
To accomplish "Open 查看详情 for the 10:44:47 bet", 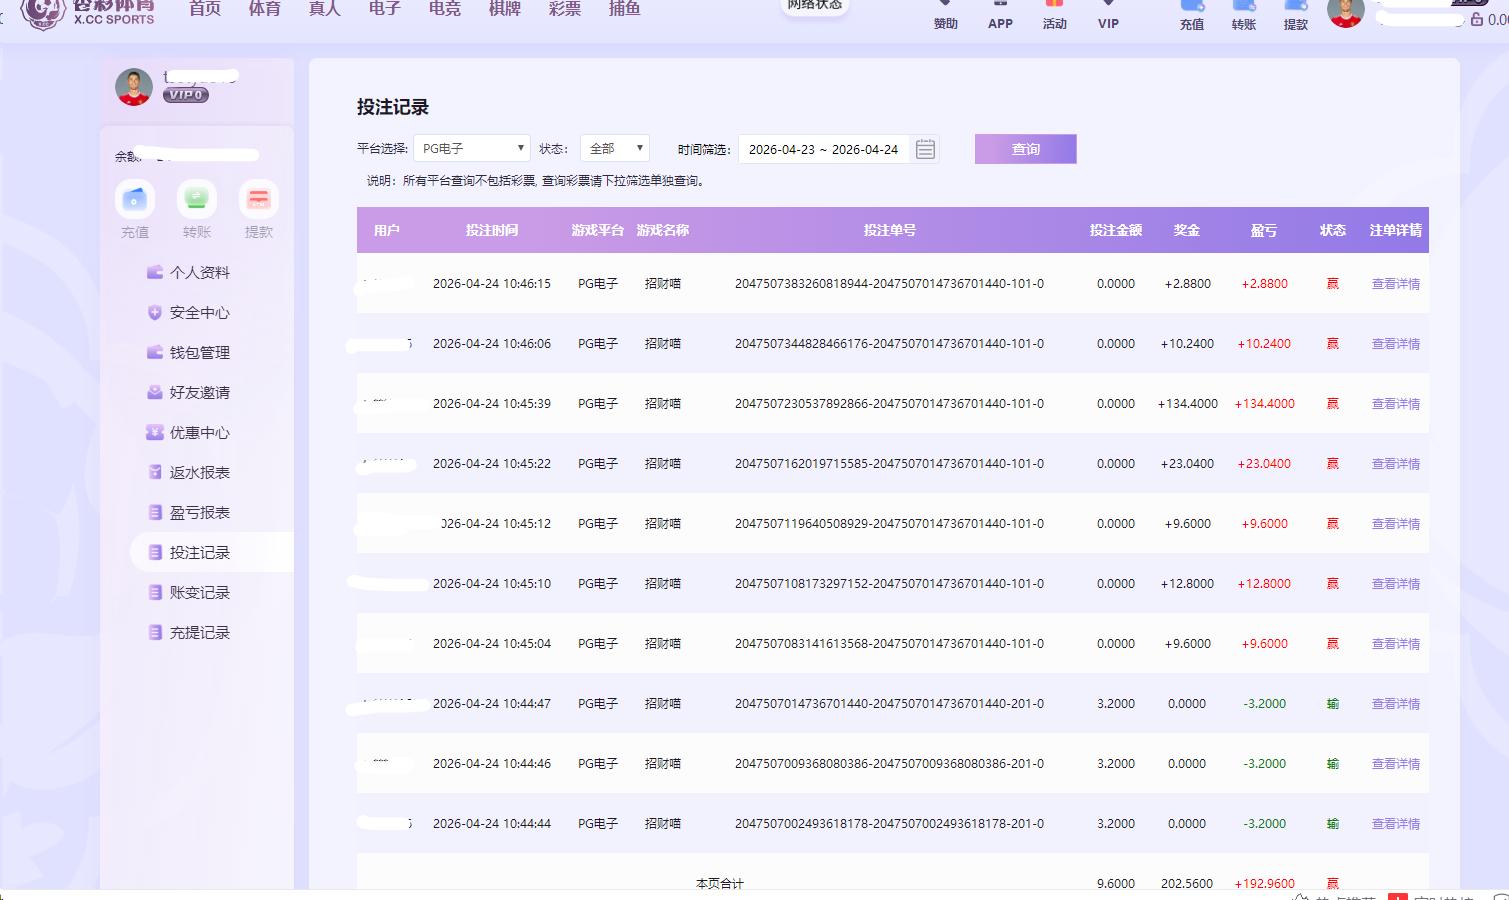I will coord(1395,704).
